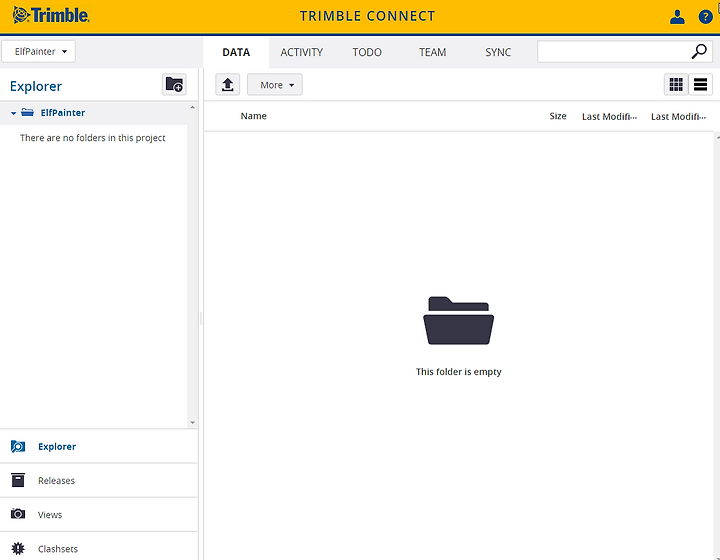Click the folder tree scroll down arrow
The width and height of the screenshot is (720, 560).
pyautogui.click(x=192, y=422)
